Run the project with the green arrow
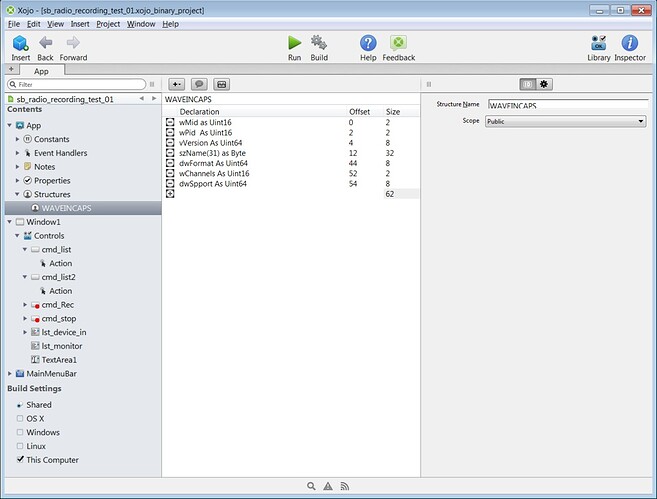 (295, 43)
